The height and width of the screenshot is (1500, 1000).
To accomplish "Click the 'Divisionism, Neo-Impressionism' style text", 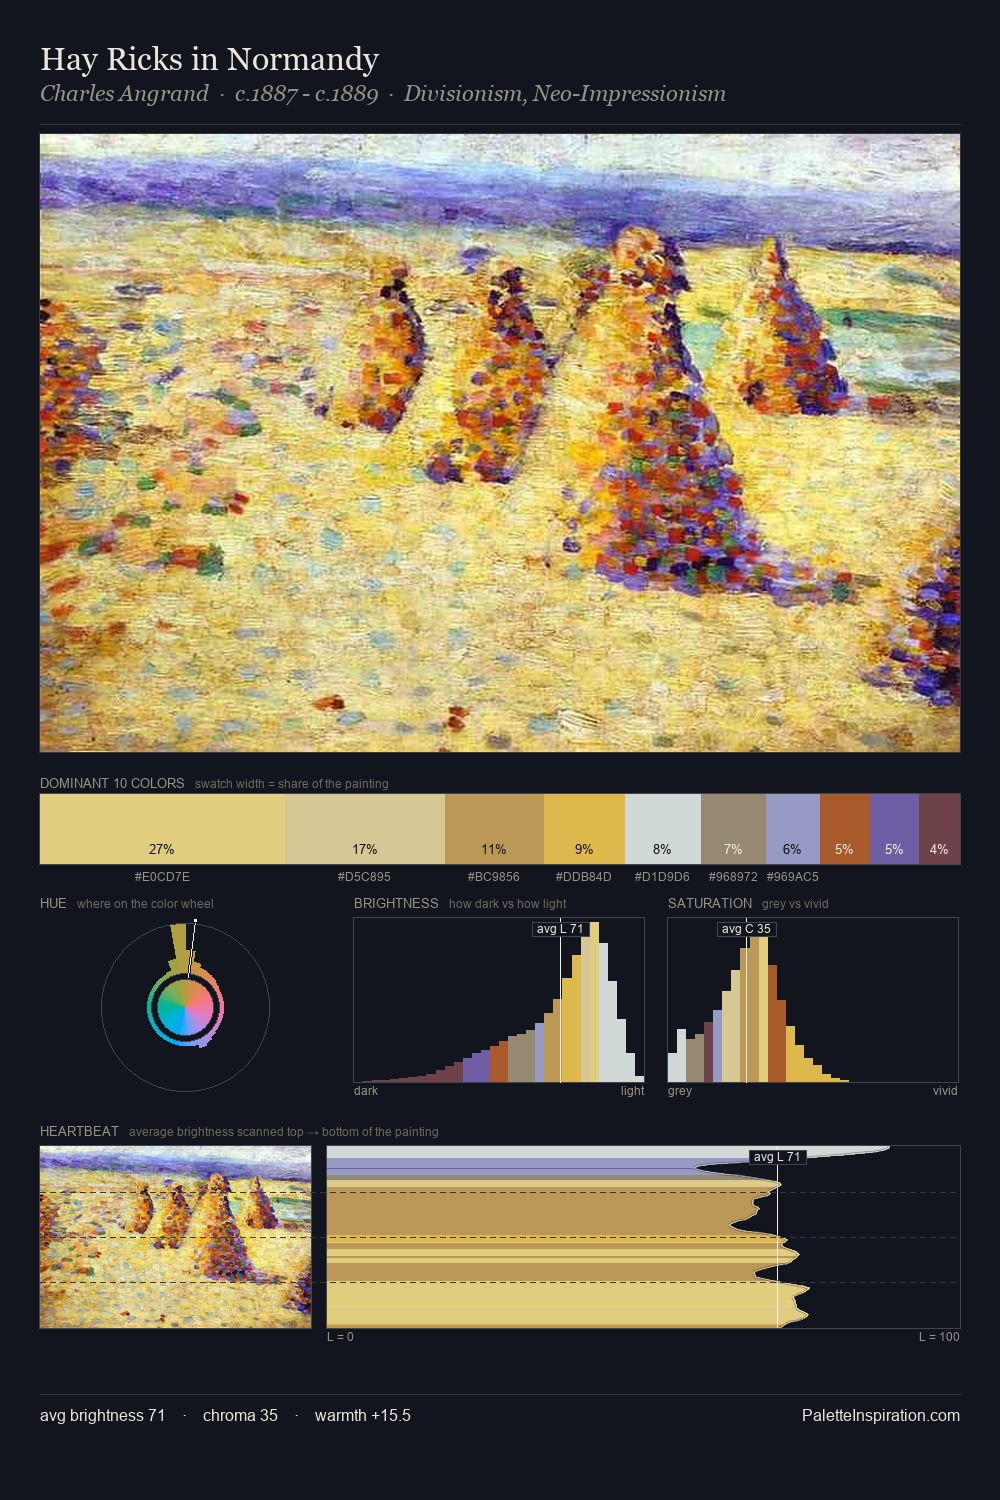I will click(x=565, y=94).
